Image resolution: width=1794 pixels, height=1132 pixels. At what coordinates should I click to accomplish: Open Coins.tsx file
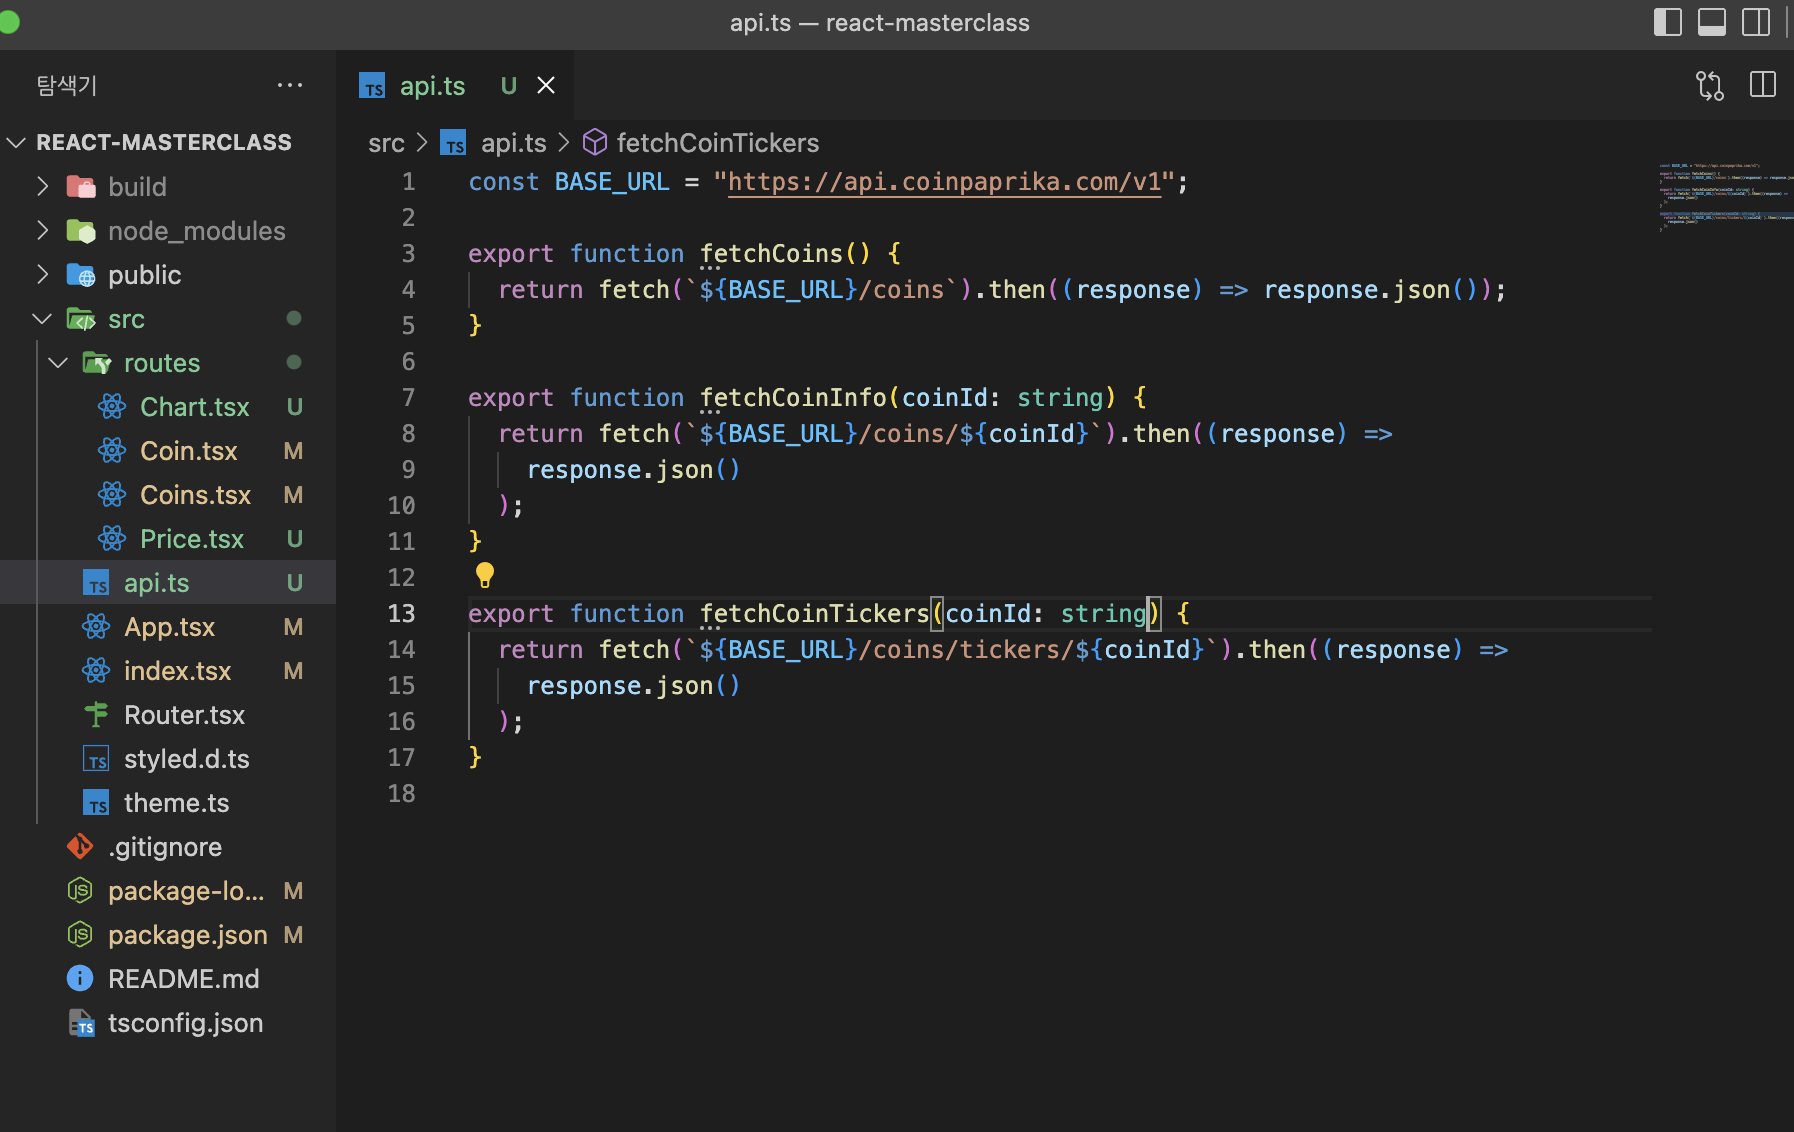(196, 495)
